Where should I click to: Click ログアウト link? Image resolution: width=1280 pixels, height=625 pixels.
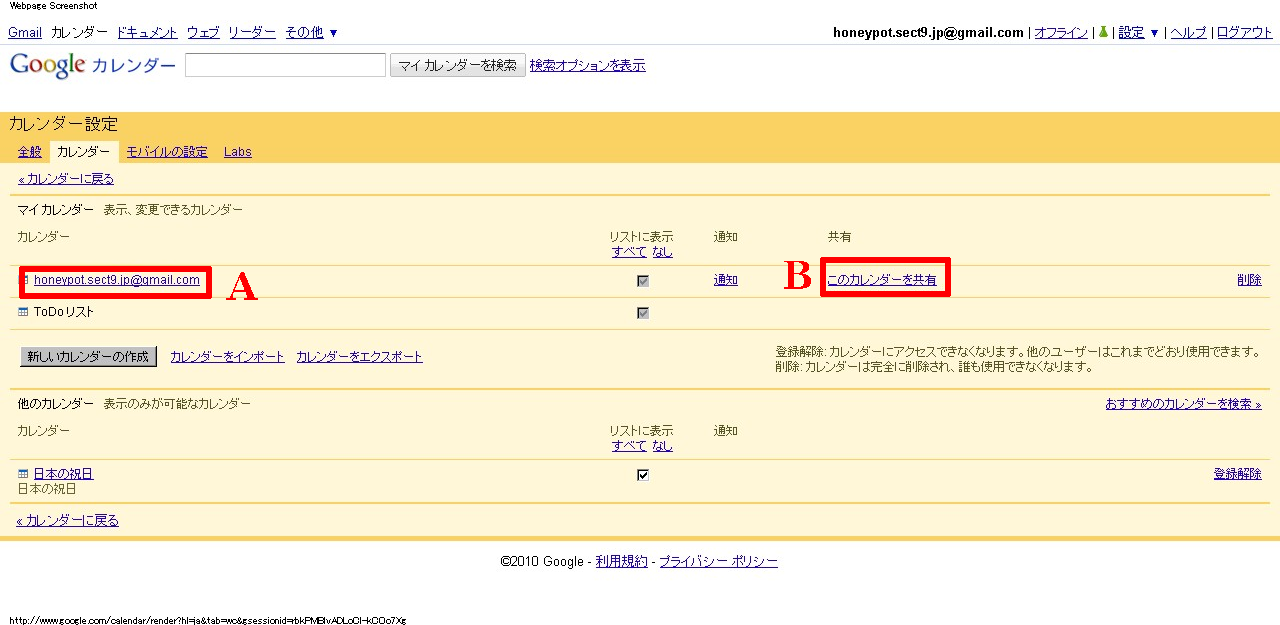tap(1245, 32)
